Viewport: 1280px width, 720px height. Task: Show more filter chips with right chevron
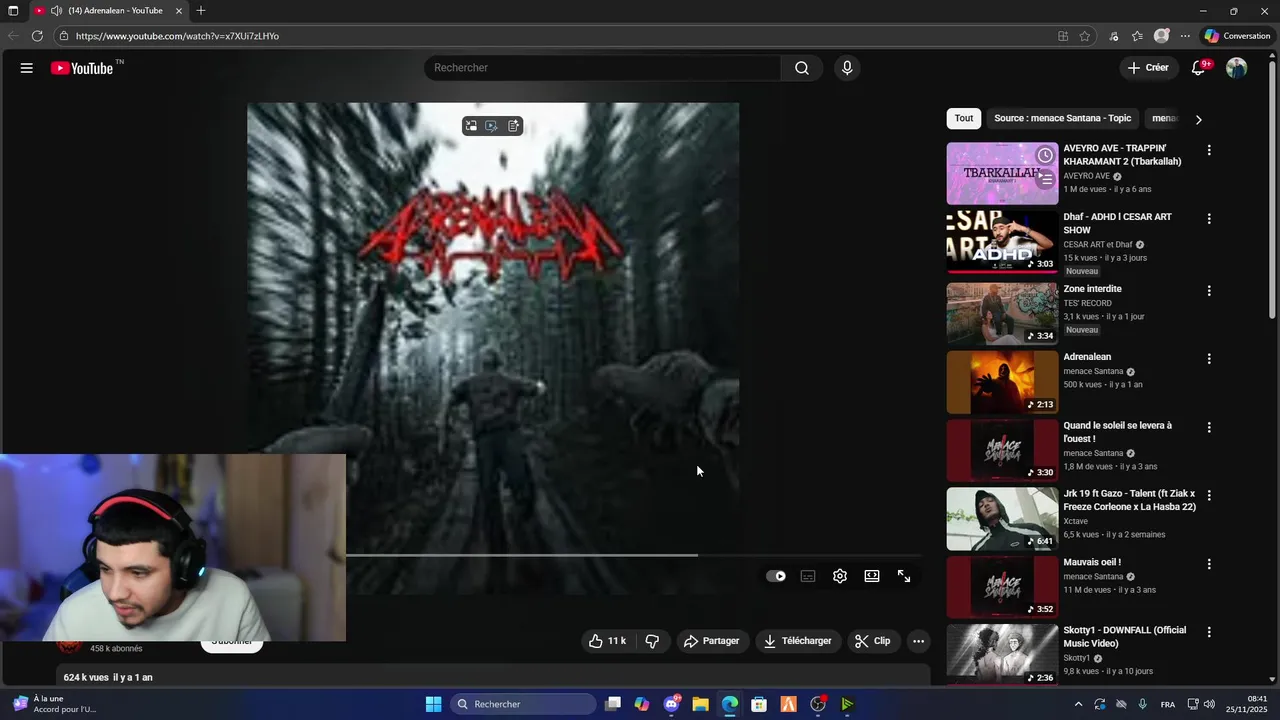click(x=1198, y=119)
